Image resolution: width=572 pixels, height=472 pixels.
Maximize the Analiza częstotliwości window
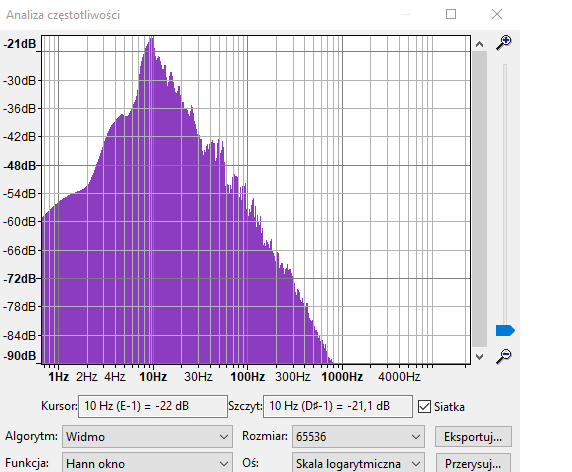click(451, 14)
